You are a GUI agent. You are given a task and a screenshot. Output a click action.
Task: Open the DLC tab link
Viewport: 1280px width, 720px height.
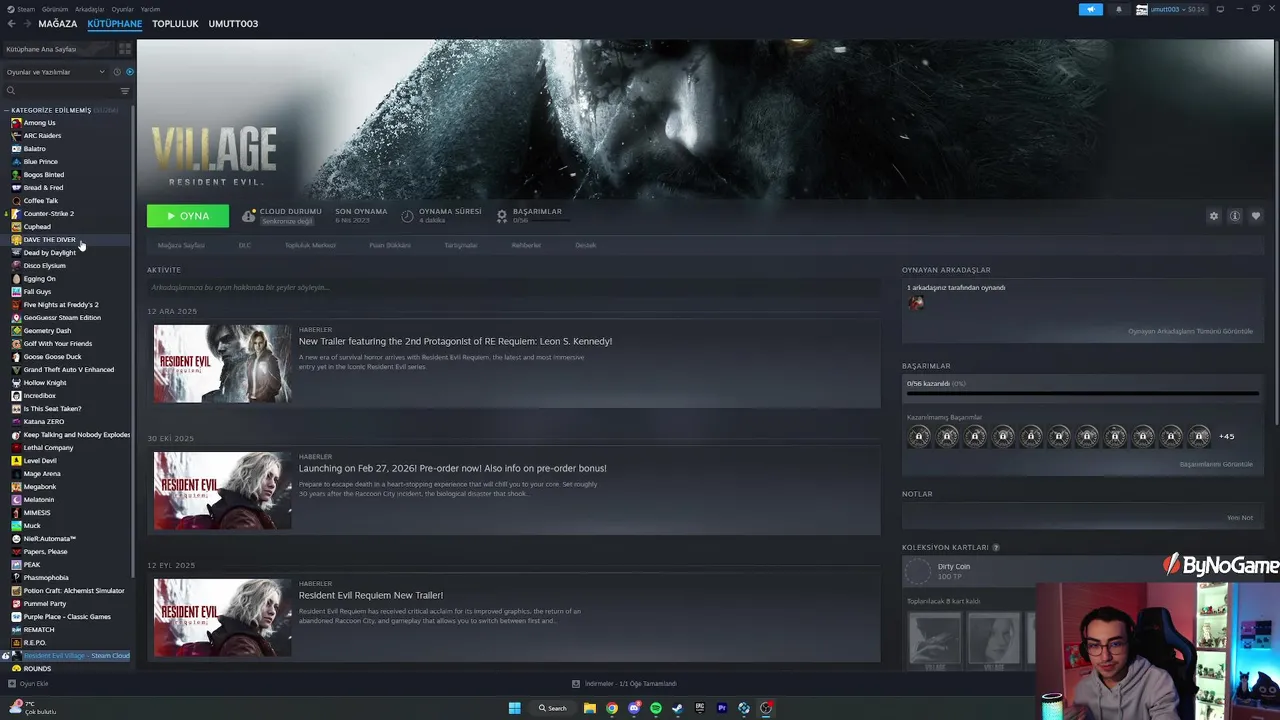(x=245, y=245)
